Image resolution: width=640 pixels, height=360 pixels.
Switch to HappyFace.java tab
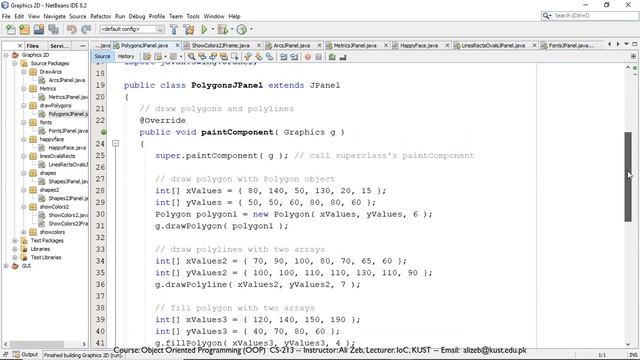pos(419,45)
